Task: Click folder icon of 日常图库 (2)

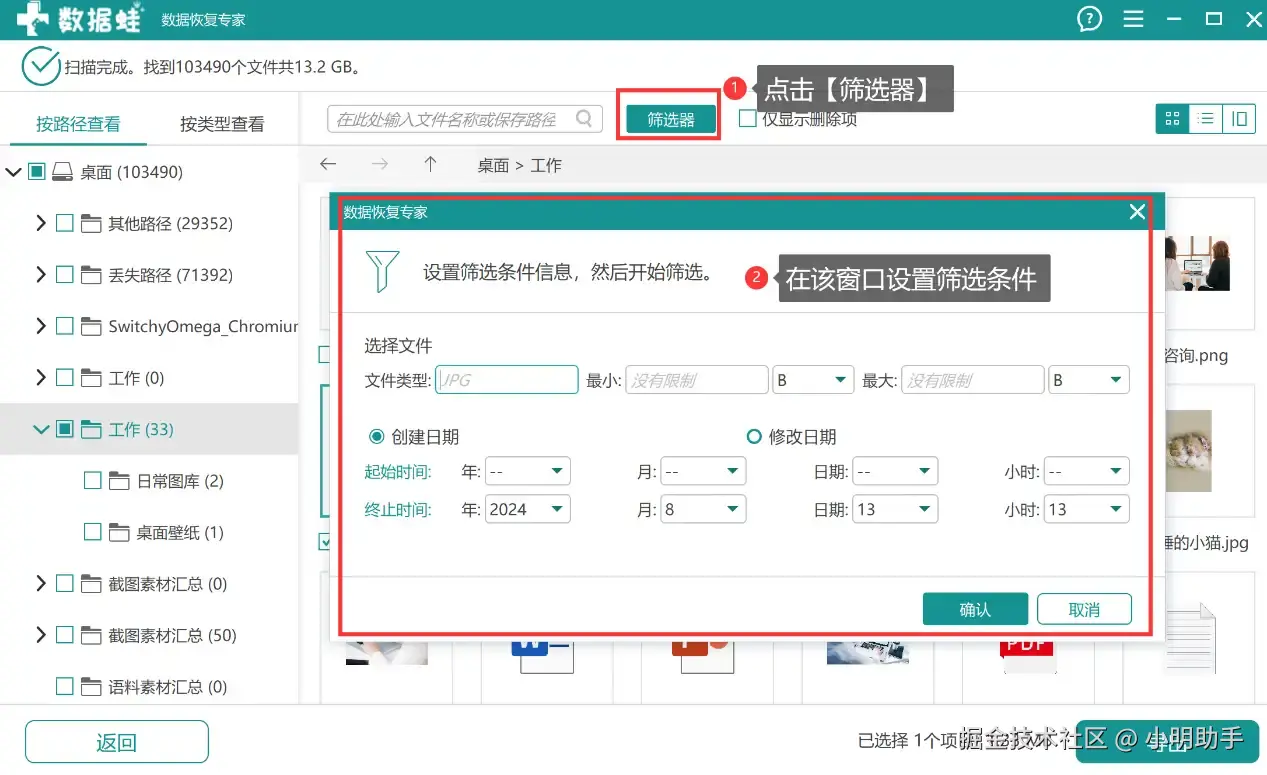Action: click(x=119, y=481)
